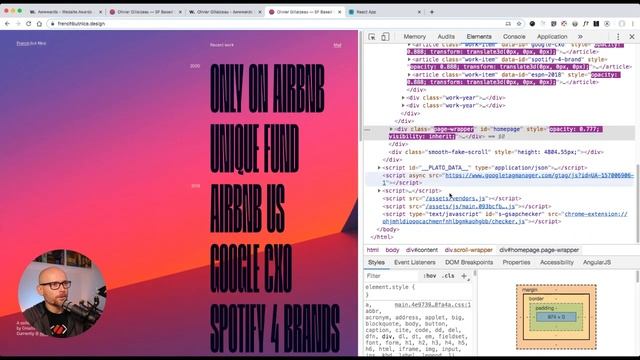Switch to the Audits tab
The height and width of the screenshot is (360, 640).
coord(446,37)
